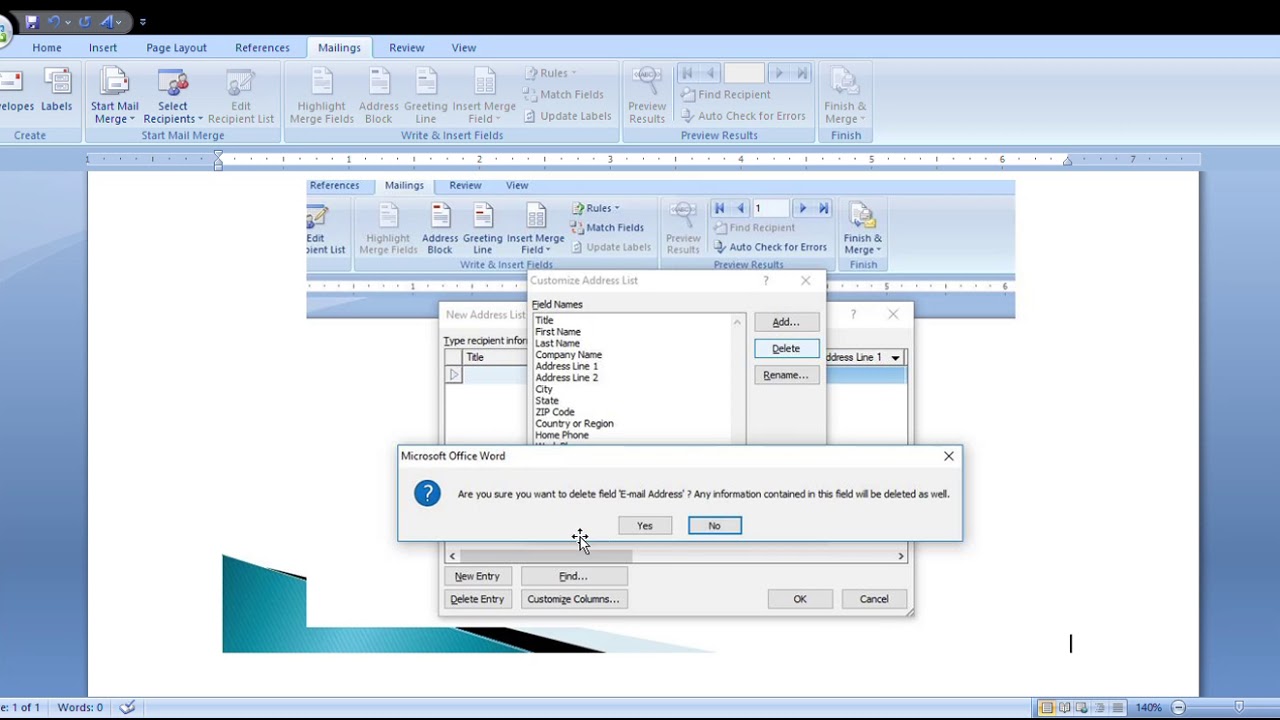This screenshot has height=720, width=1280.
Task: Select 'ZIP Code' in Field Names list
Action: (555, 412)
